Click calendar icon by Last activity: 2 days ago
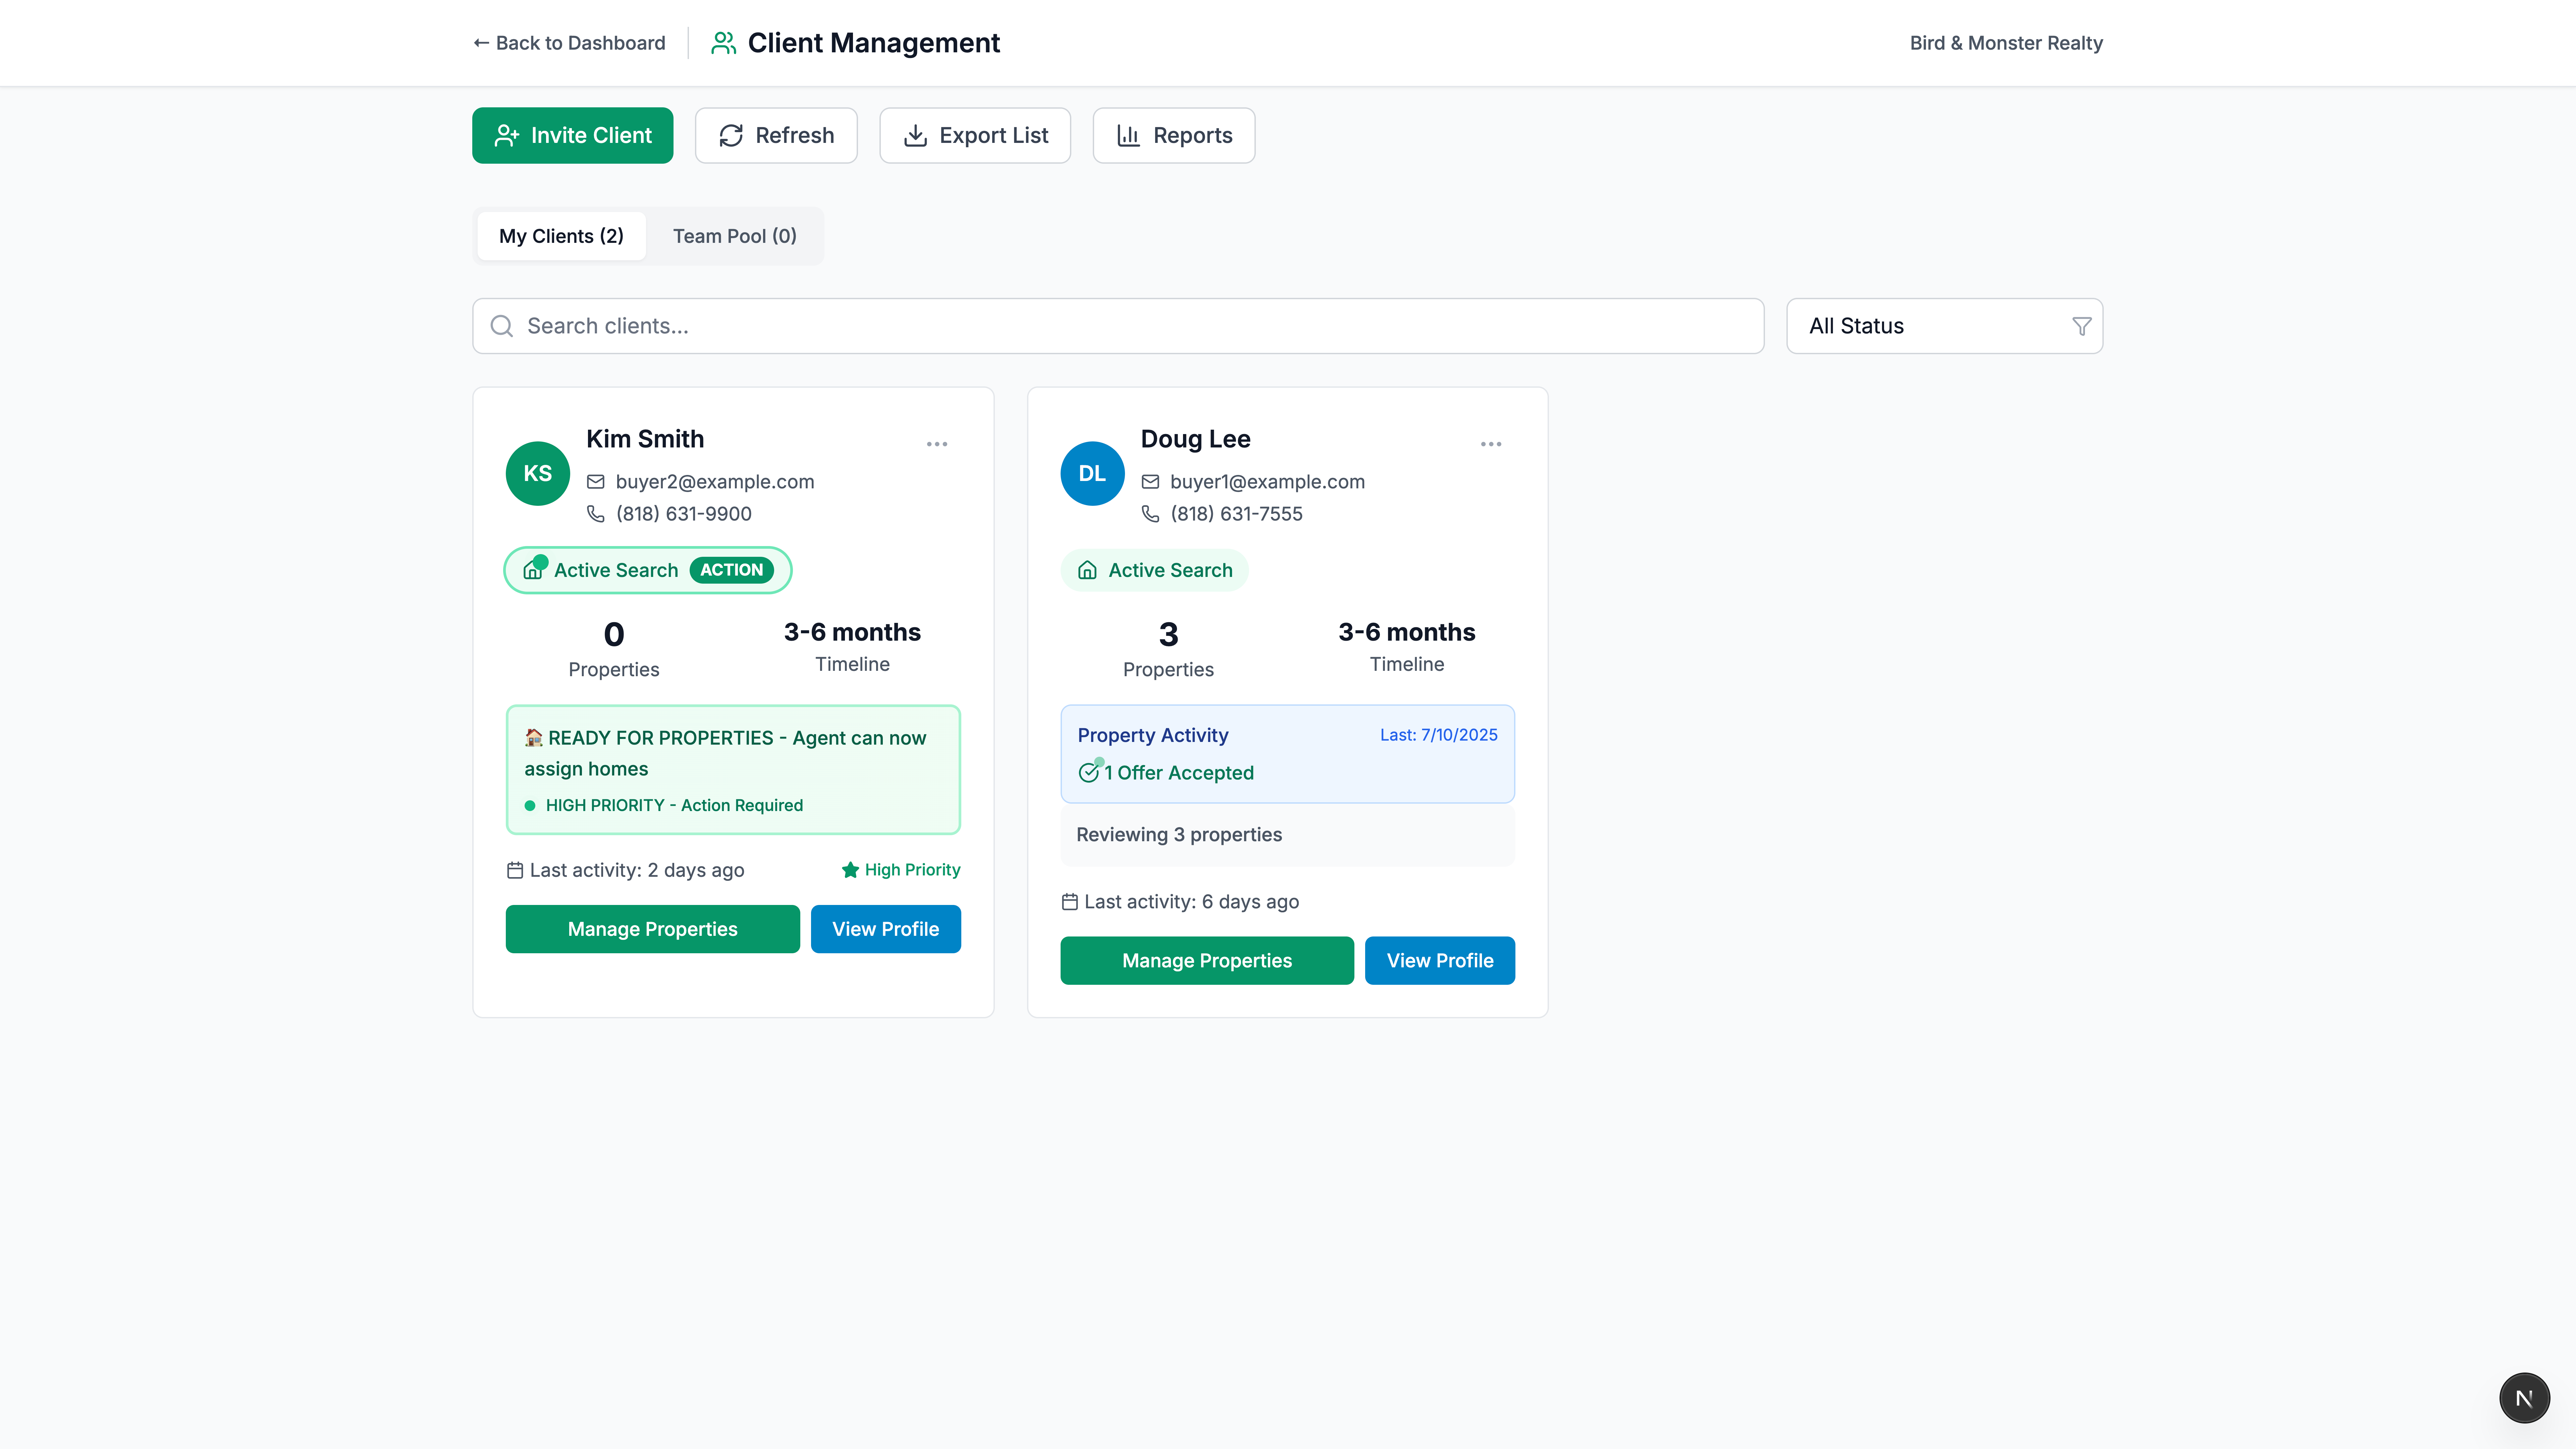The image size is (2576, 1449). (515, 870)
